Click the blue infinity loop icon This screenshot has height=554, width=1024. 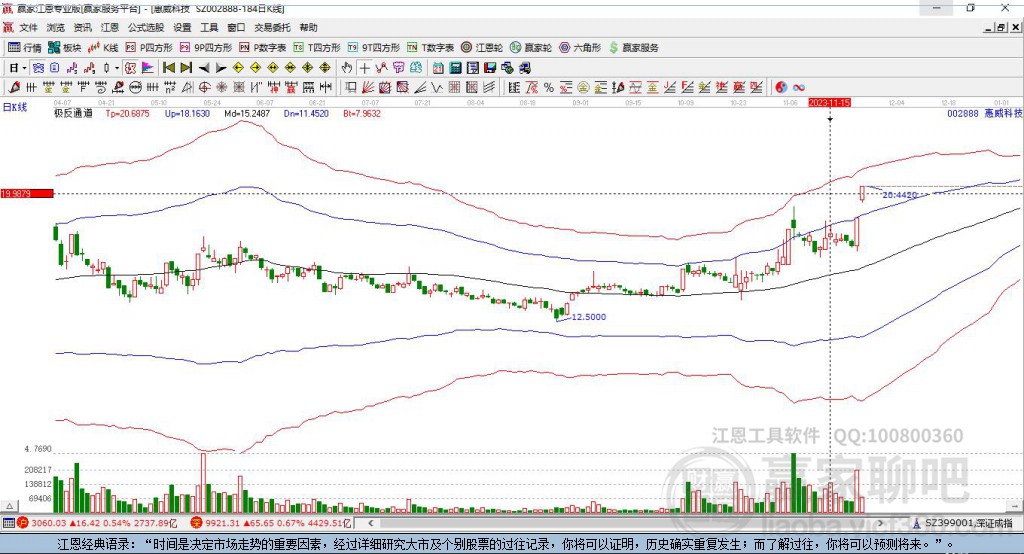click(798, 87)
